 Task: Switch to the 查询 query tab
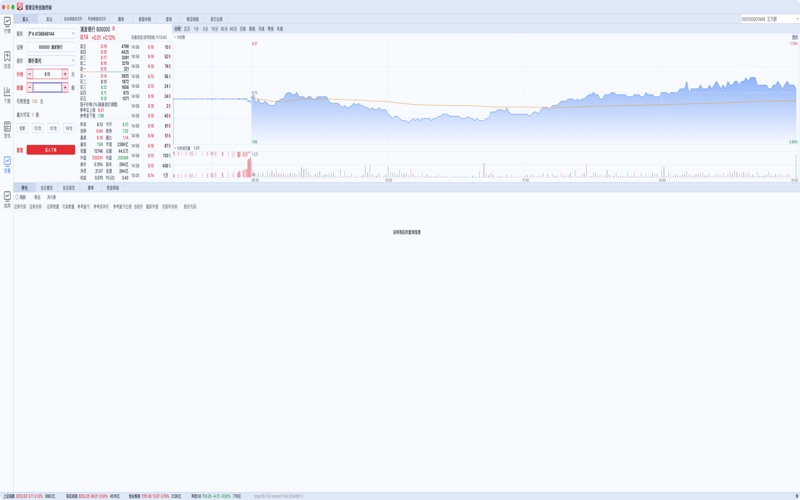pos(169,19)
